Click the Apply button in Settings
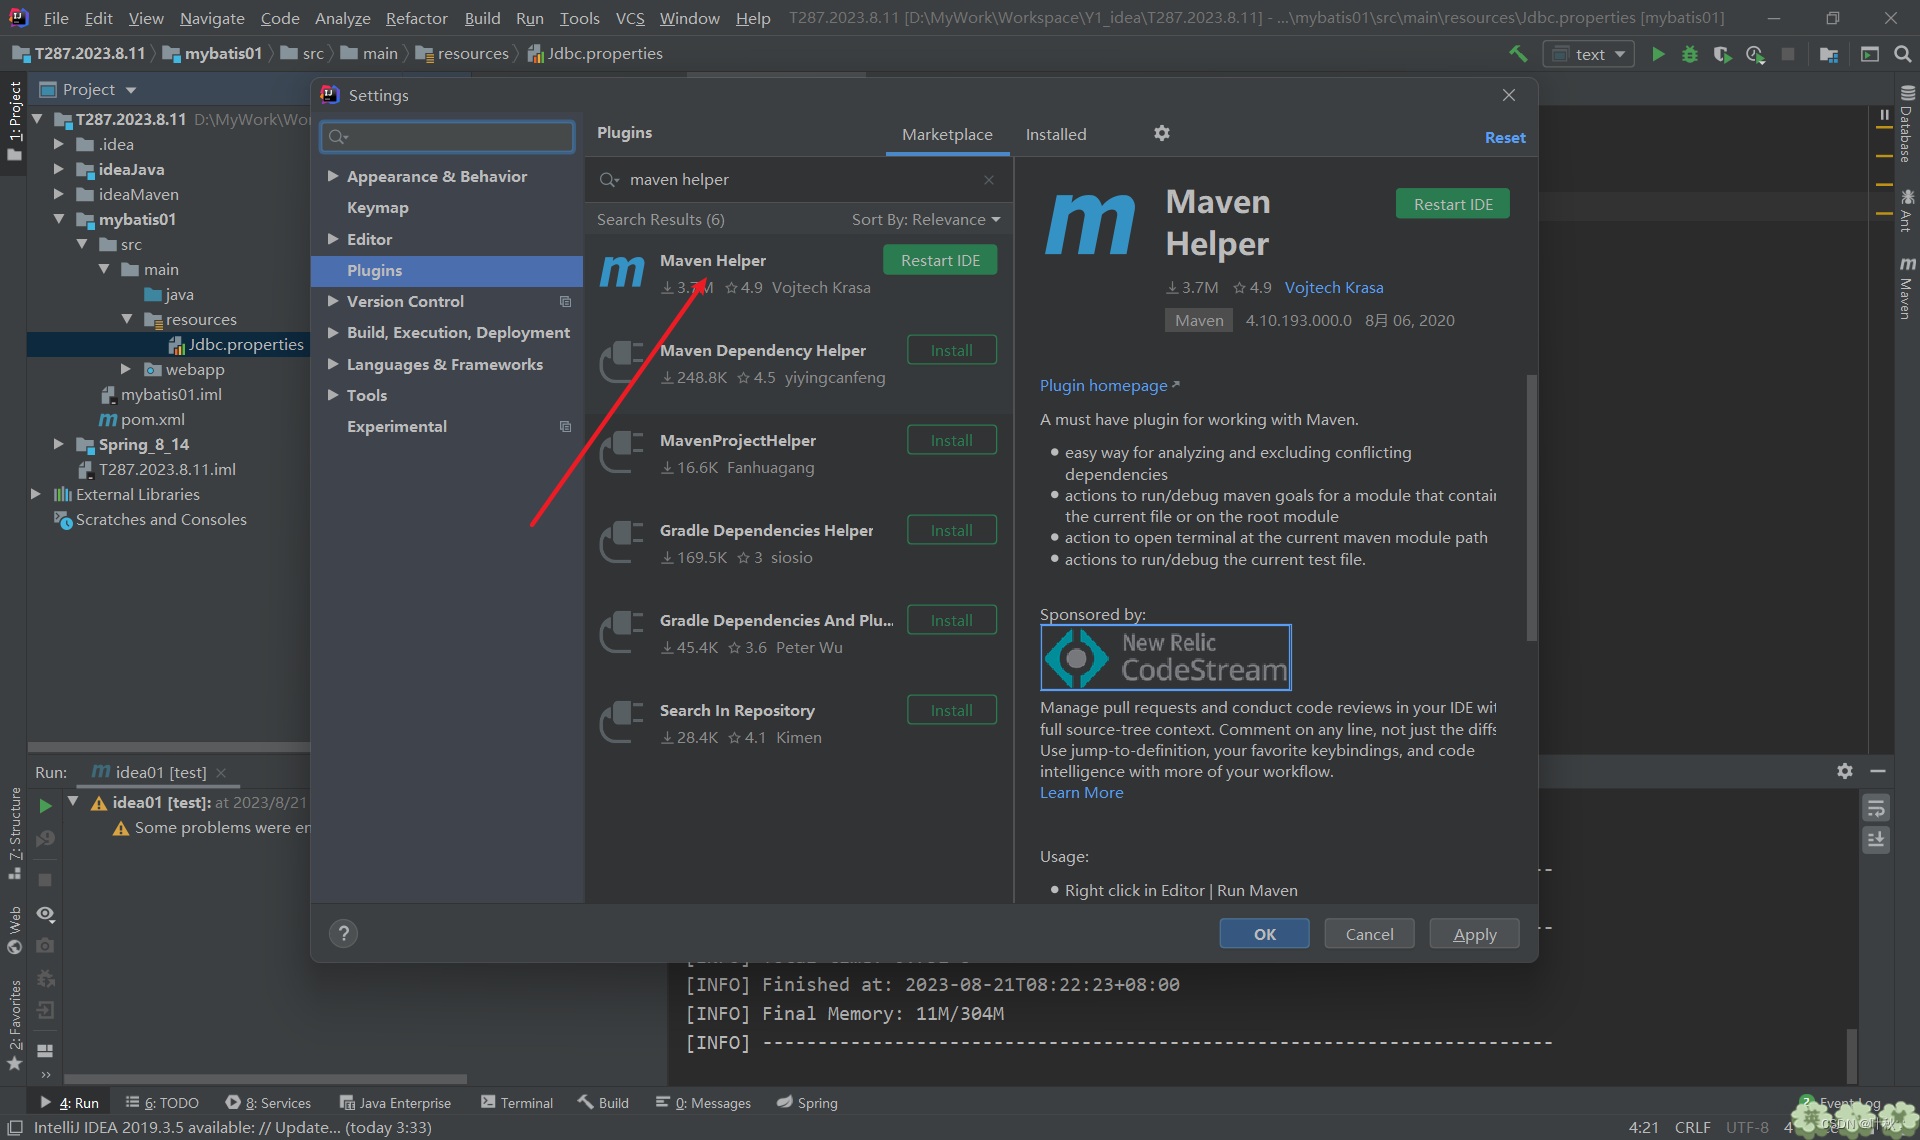Image resolution: width=1920 pixels, height=1140 pixels. tap(1474, 934)
